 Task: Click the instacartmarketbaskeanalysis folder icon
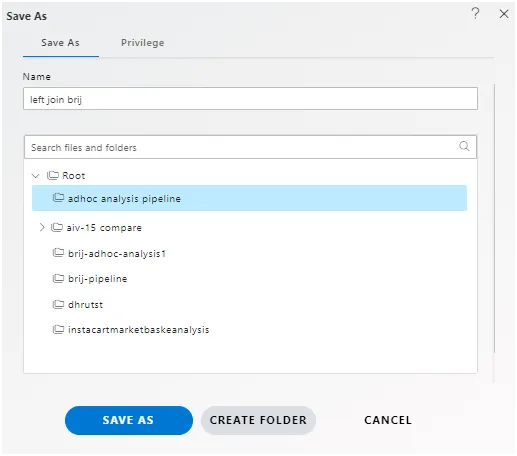[58, 330]
